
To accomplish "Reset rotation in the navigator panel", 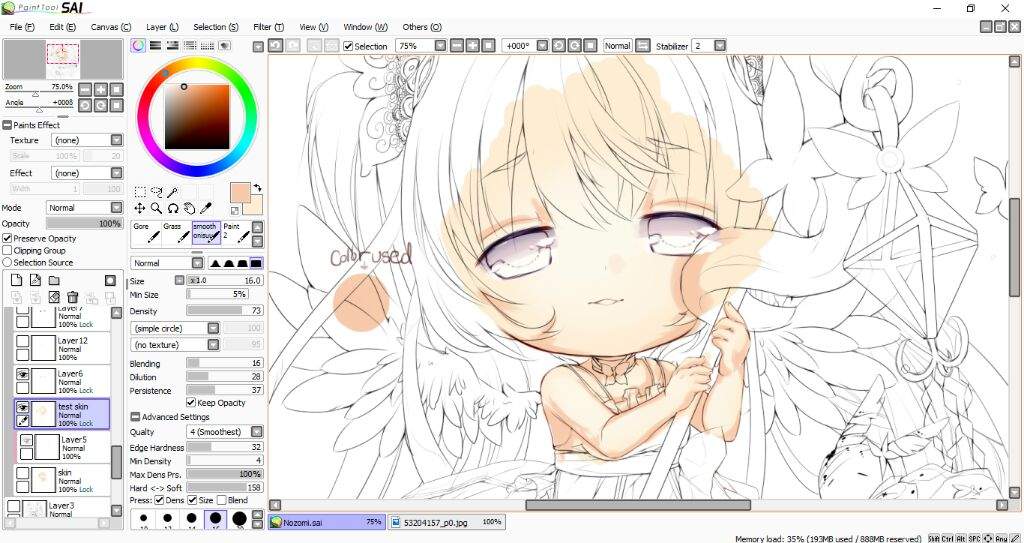I will click(117, 105).
